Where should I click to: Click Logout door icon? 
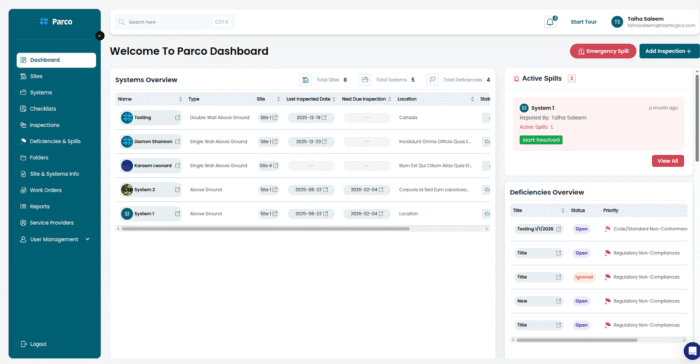tap(24, 344)
